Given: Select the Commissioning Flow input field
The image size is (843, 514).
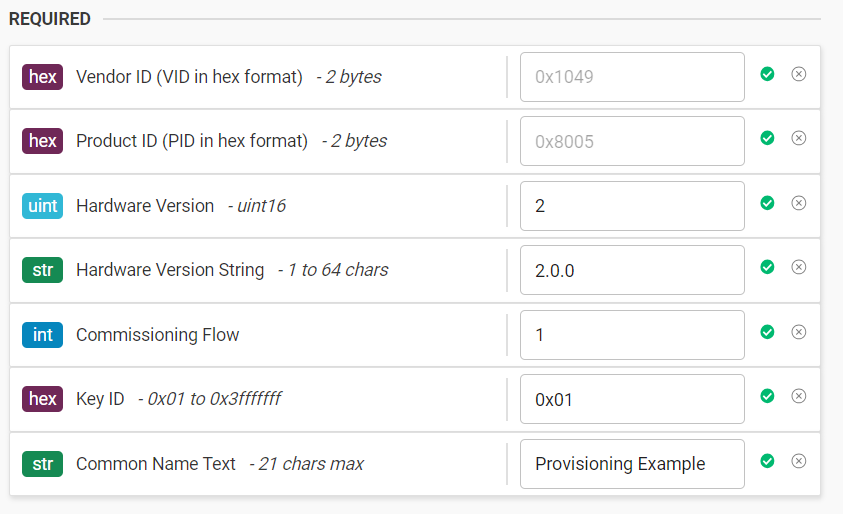Looking at the screenshot, I should [x=632, y=335].
